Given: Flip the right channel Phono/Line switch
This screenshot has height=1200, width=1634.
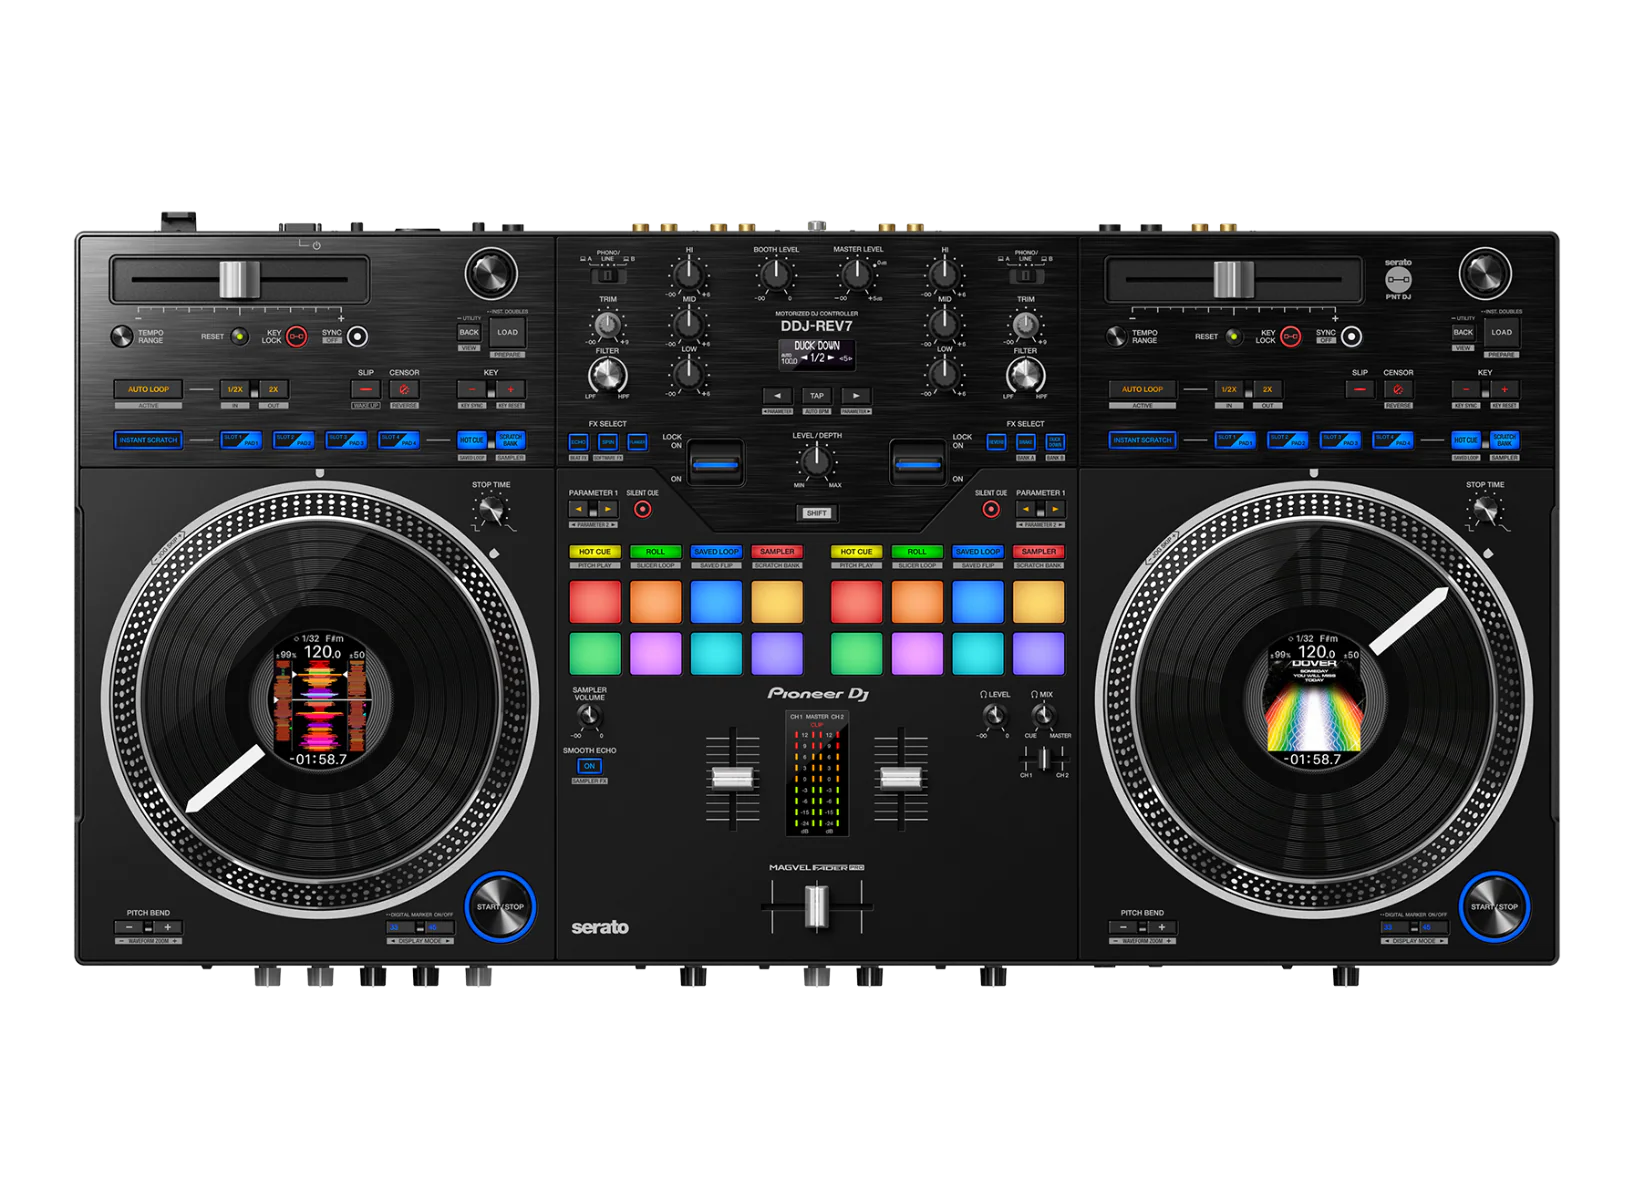Looking at the screenshot, I should [x=1025, y=275].
